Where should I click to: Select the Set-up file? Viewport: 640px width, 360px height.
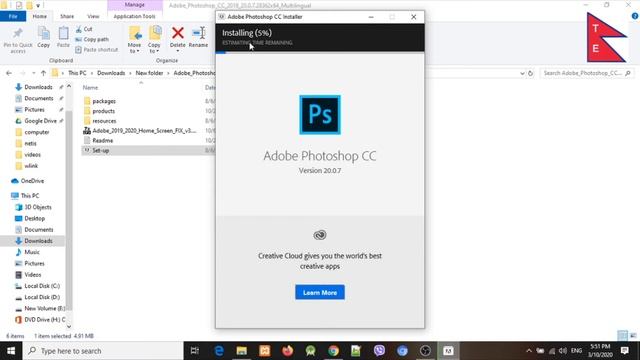coord(100,151)
